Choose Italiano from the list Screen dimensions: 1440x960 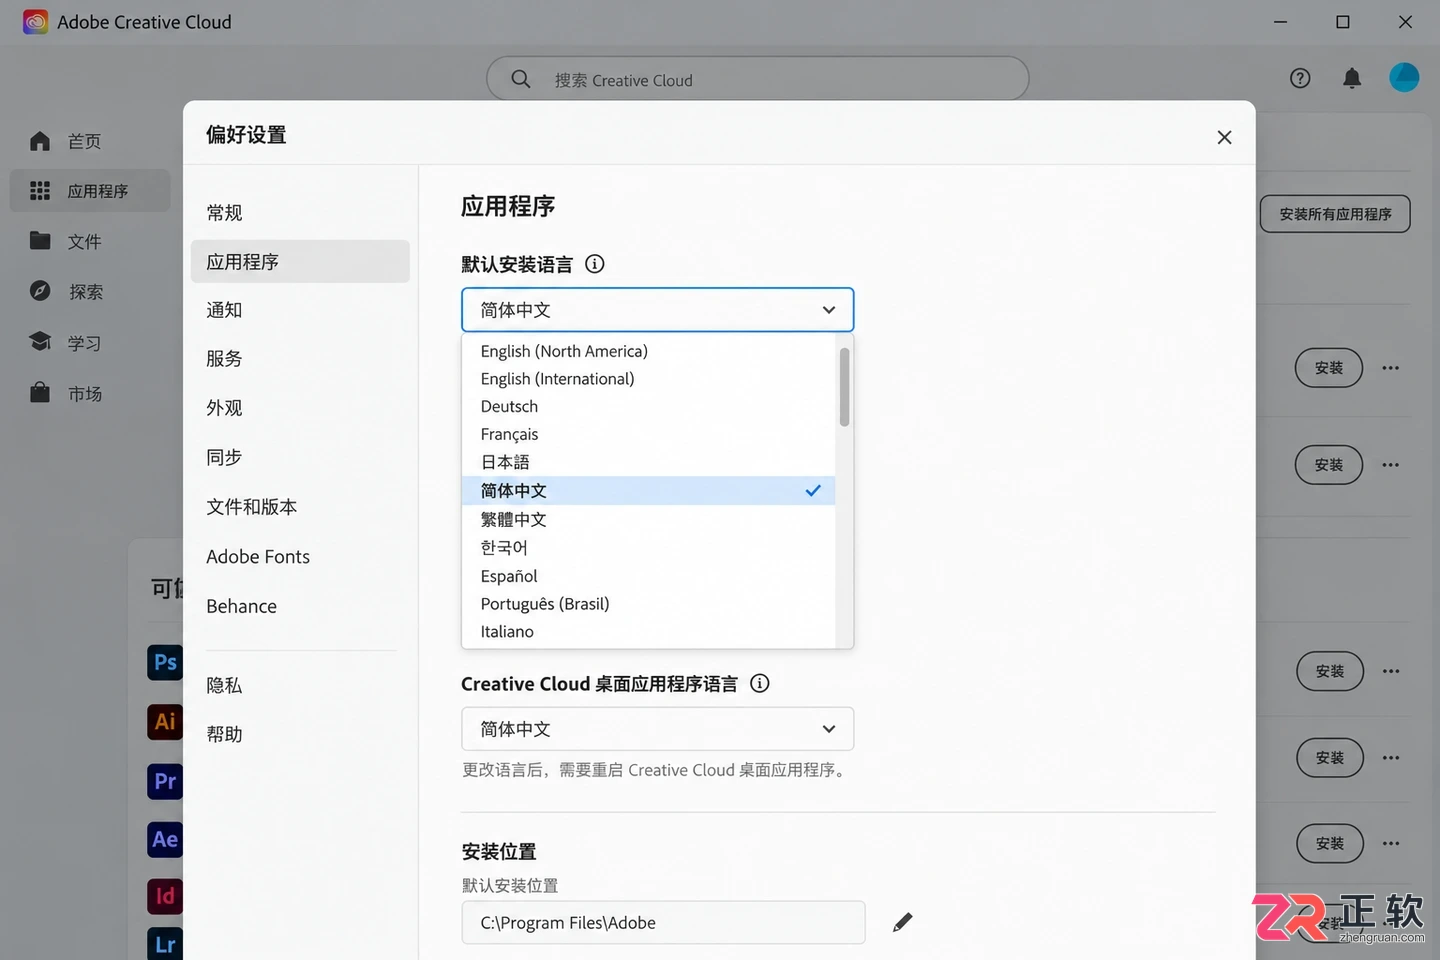click(648, 632)
